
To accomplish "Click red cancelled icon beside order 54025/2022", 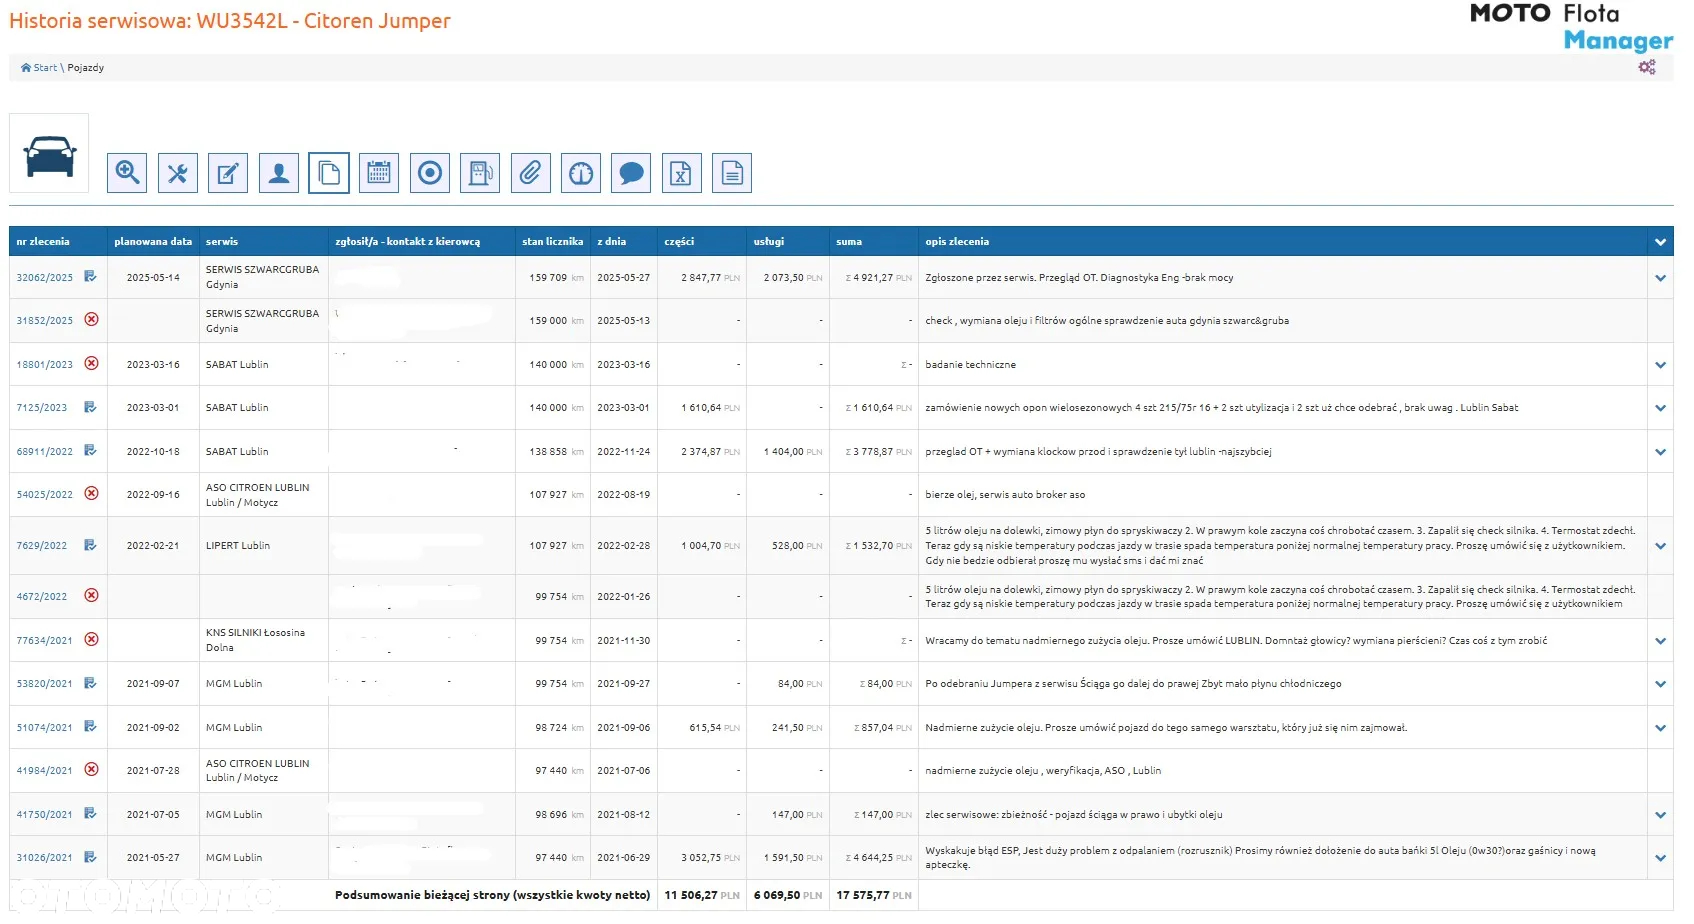I will tap(91, 493).
